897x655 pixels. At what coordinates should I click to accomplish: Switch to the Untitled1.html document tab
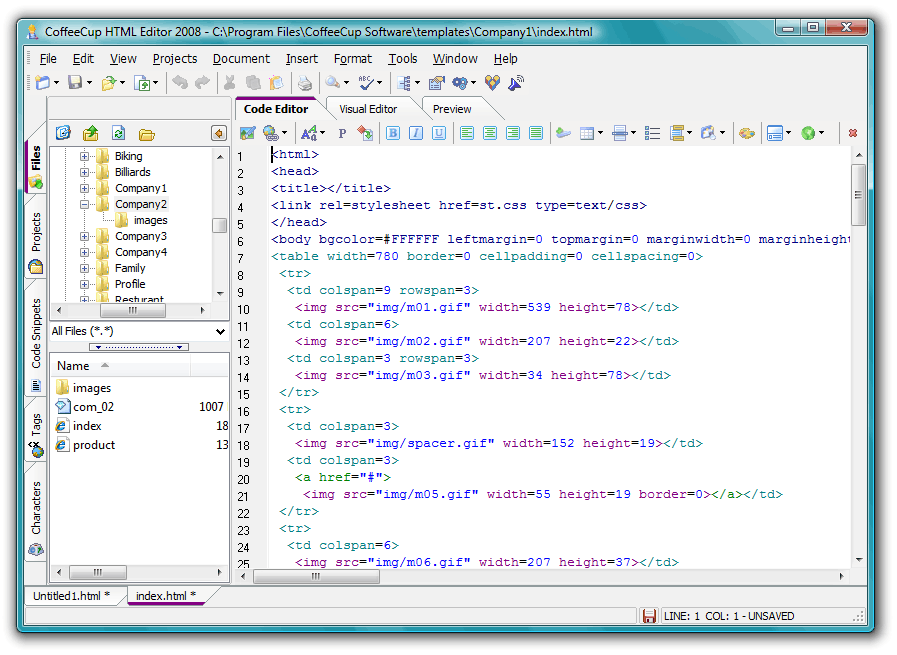[72, 596]
